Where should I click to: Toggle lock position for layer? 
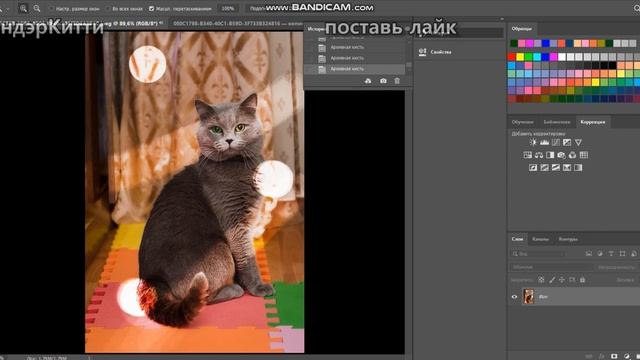click(x=562, y=280)
